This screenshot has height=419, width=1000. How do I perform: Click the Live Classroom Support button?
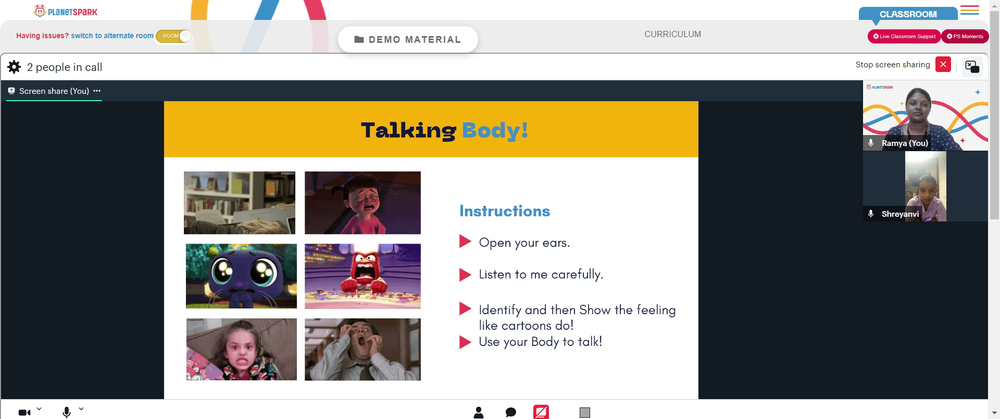coord(904,36)
